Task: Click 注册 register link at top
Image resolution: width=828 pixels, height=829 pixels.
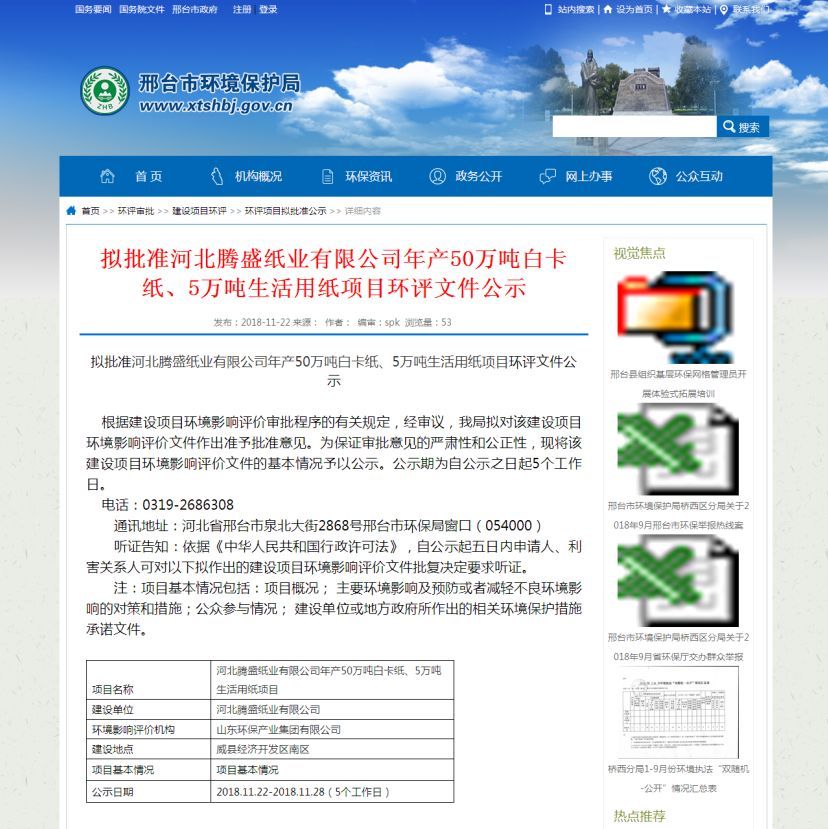Action: [242, 9]
